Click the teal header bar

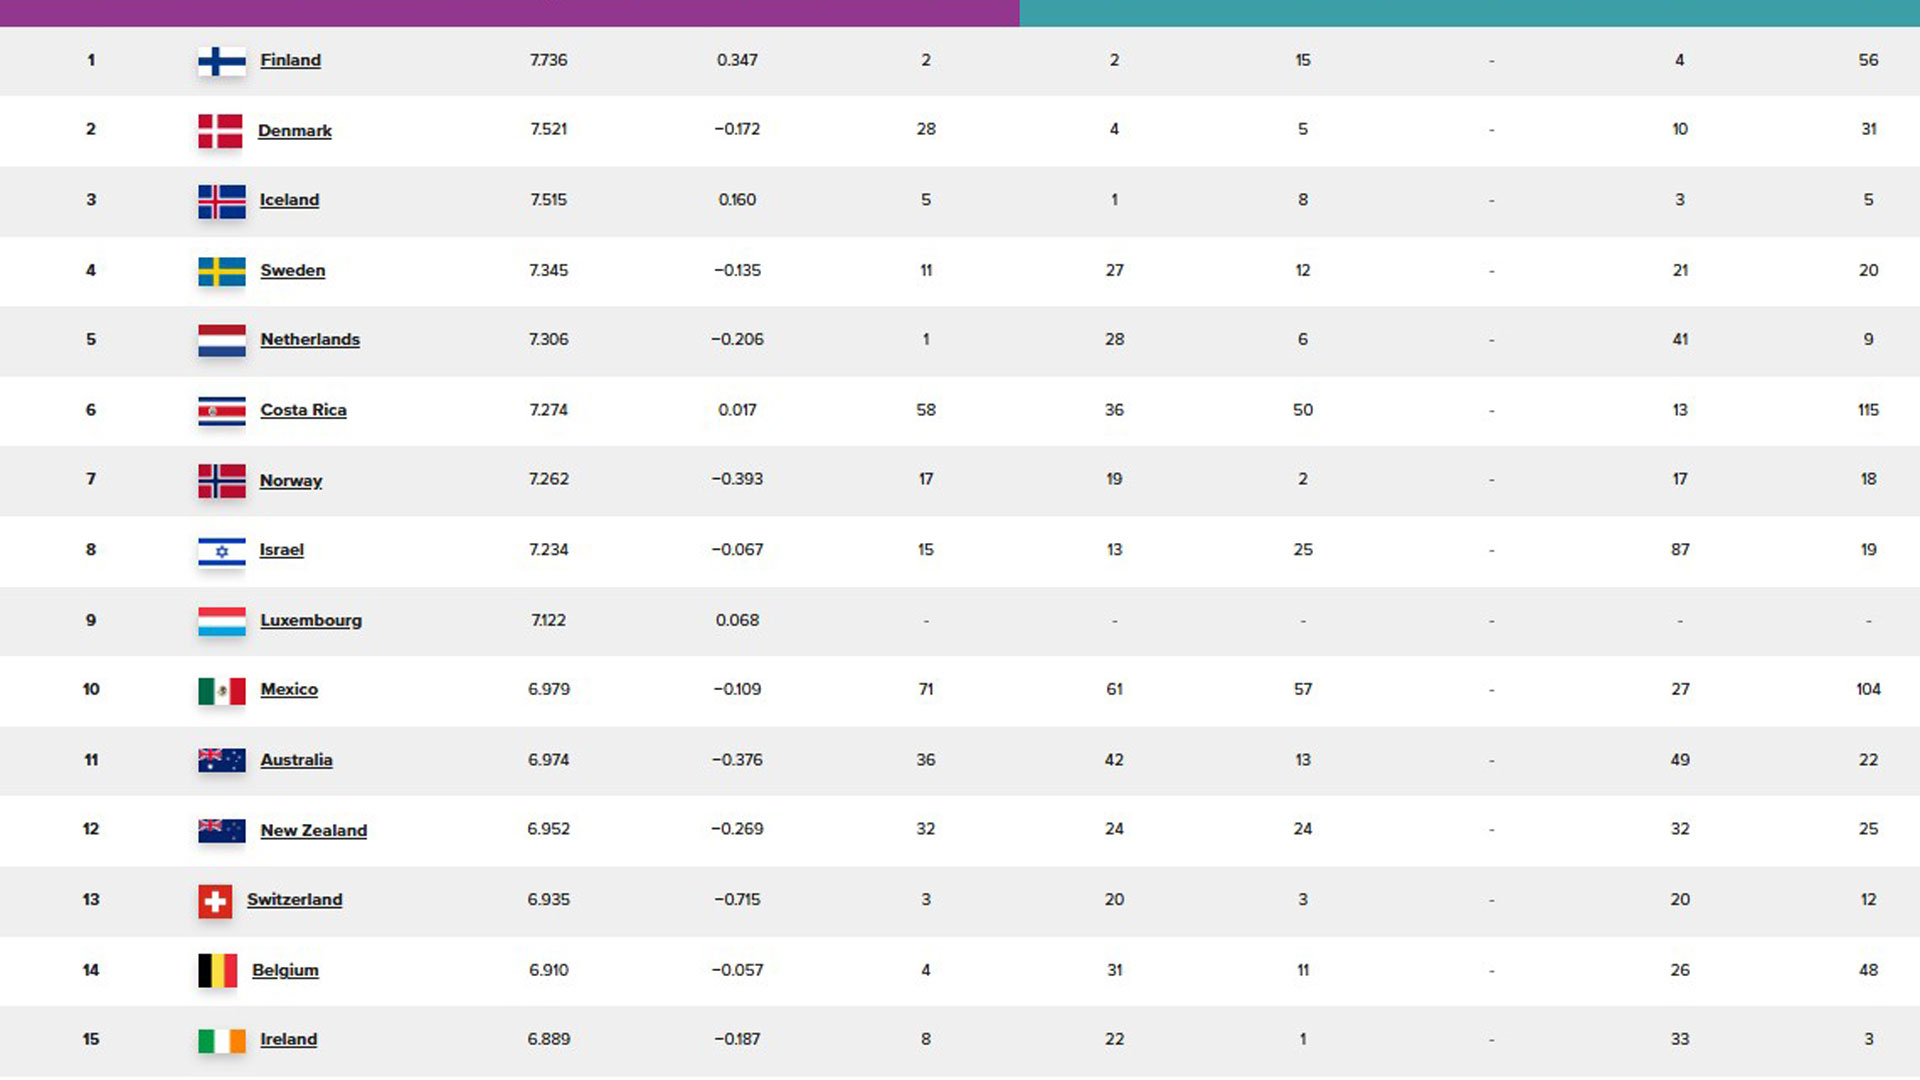pos(1469,12)
